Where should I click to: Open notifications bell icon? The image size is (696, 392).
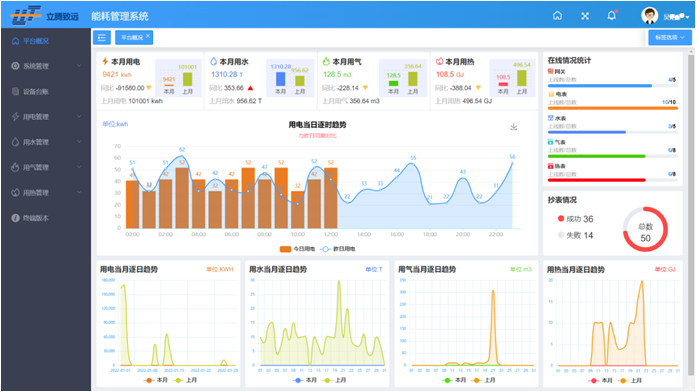tap(612, 16)
